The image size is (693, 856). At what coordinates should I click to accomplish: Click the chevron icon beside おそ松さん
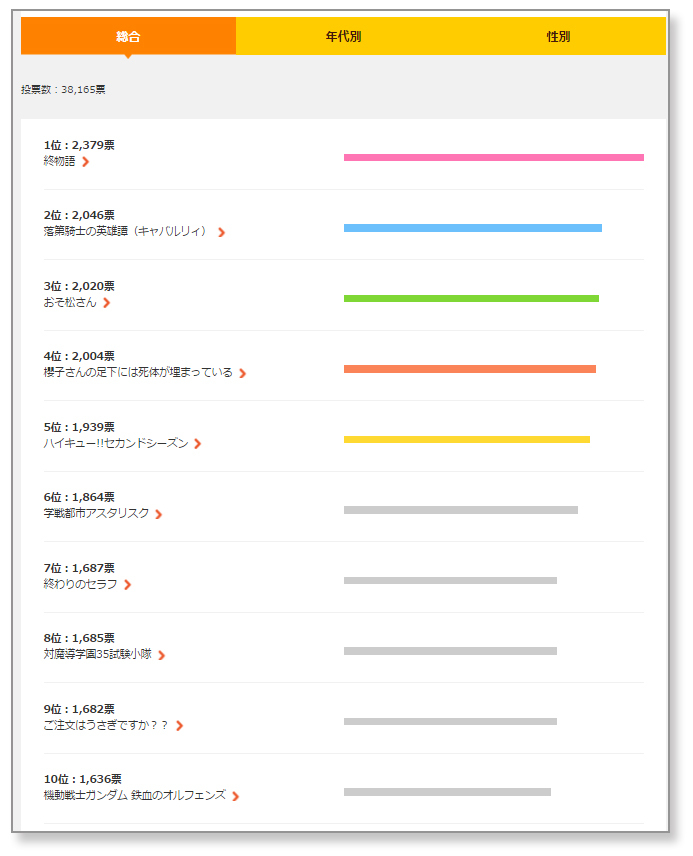(x=107, y=303)
